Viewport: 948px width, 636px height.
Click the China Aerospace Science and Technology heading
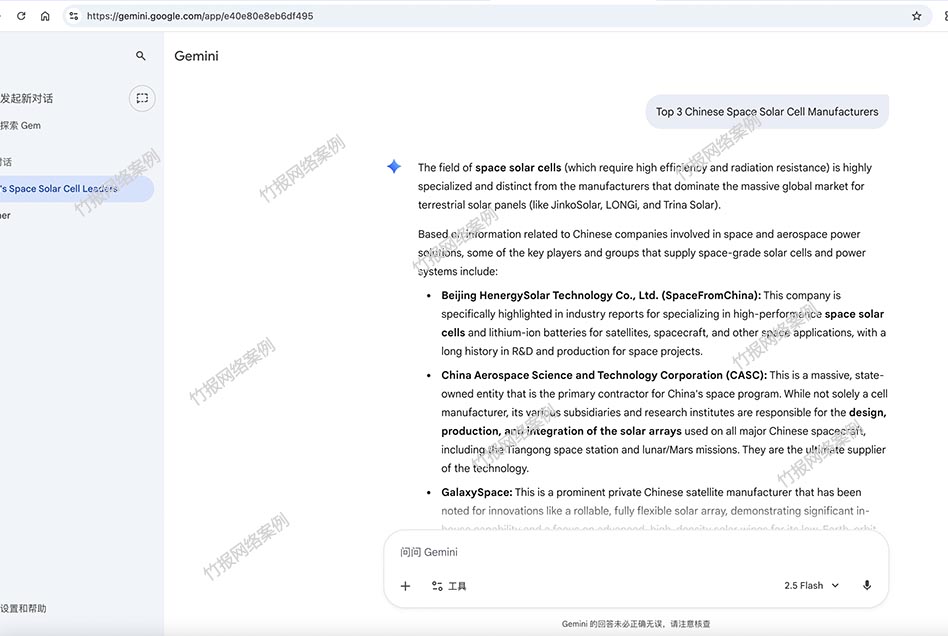pyautogui.click(x=604, y=375)
